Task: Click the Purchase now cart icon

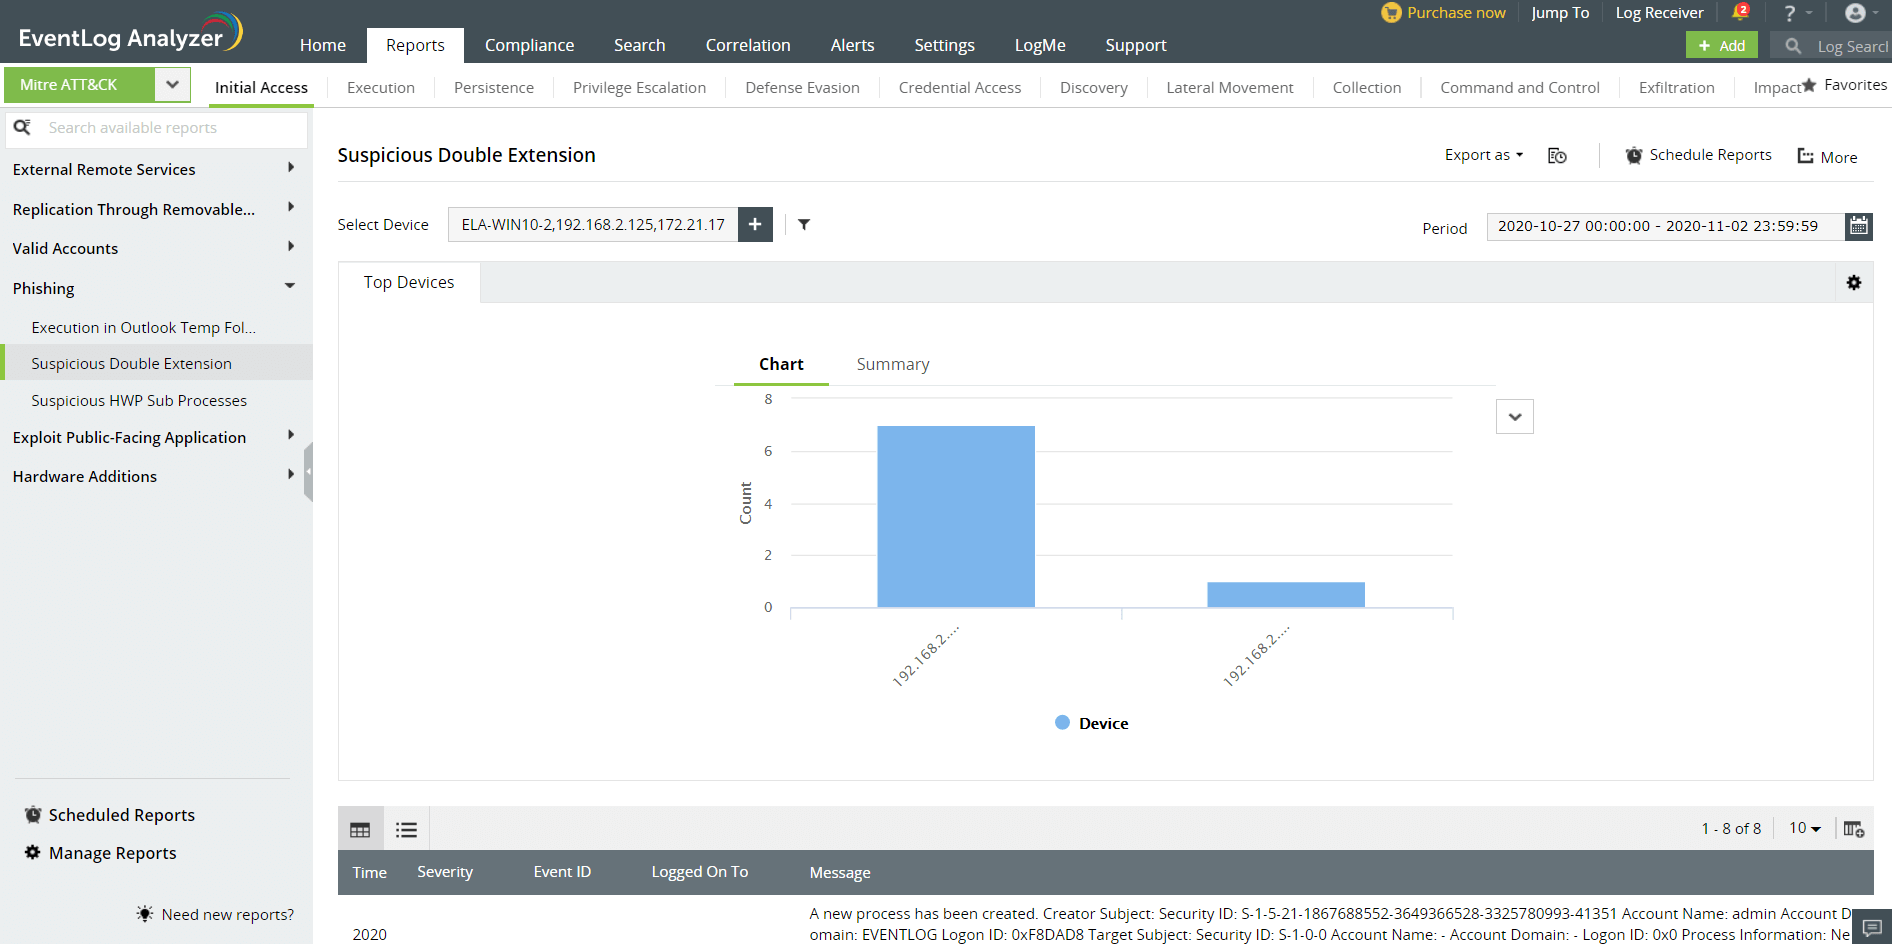Action: click(x=1391, y=12)
